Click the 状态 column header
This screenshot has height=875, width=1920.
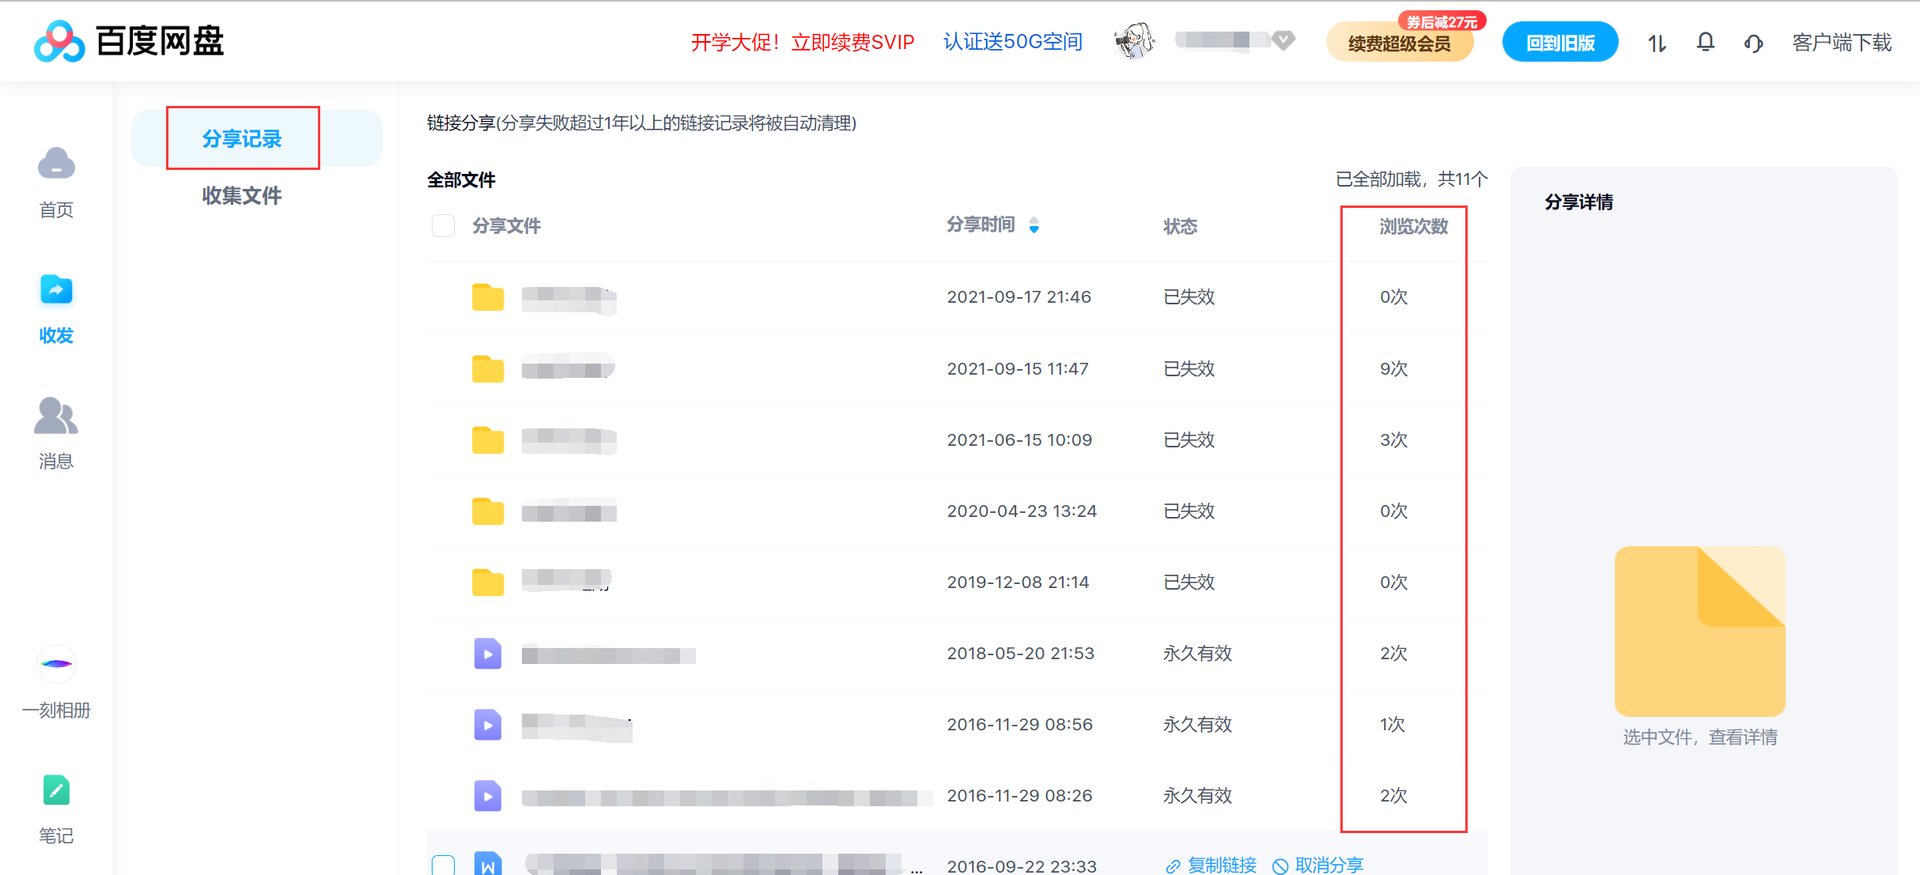[x=1180, y=226]
